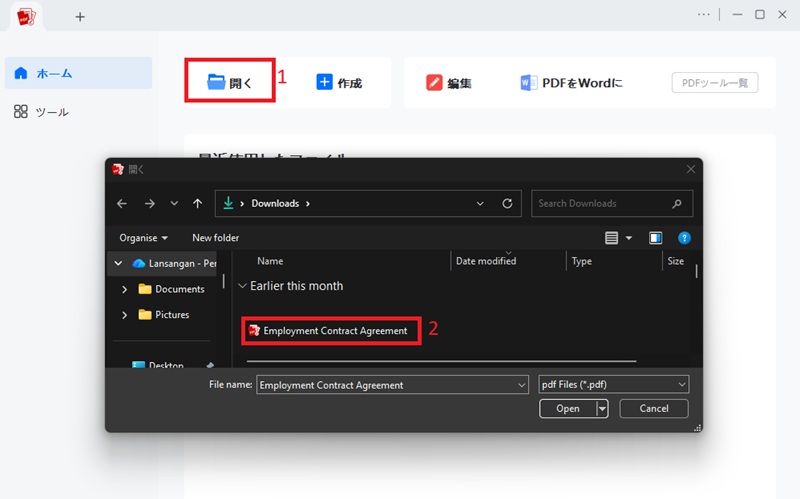Select Documents folder in navigation pane
Image resolution: width=800 pixels, height=499 pixels.
[x=171, y=289]
